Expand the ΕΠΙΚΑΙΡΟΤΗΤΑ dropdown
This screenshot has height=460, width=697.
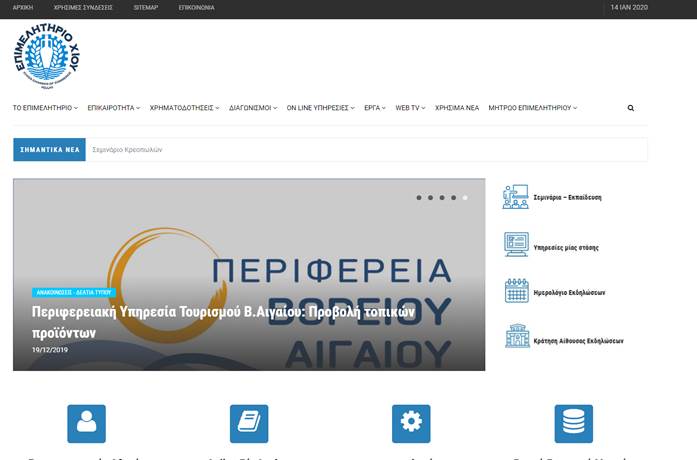[x=114, y=108]
